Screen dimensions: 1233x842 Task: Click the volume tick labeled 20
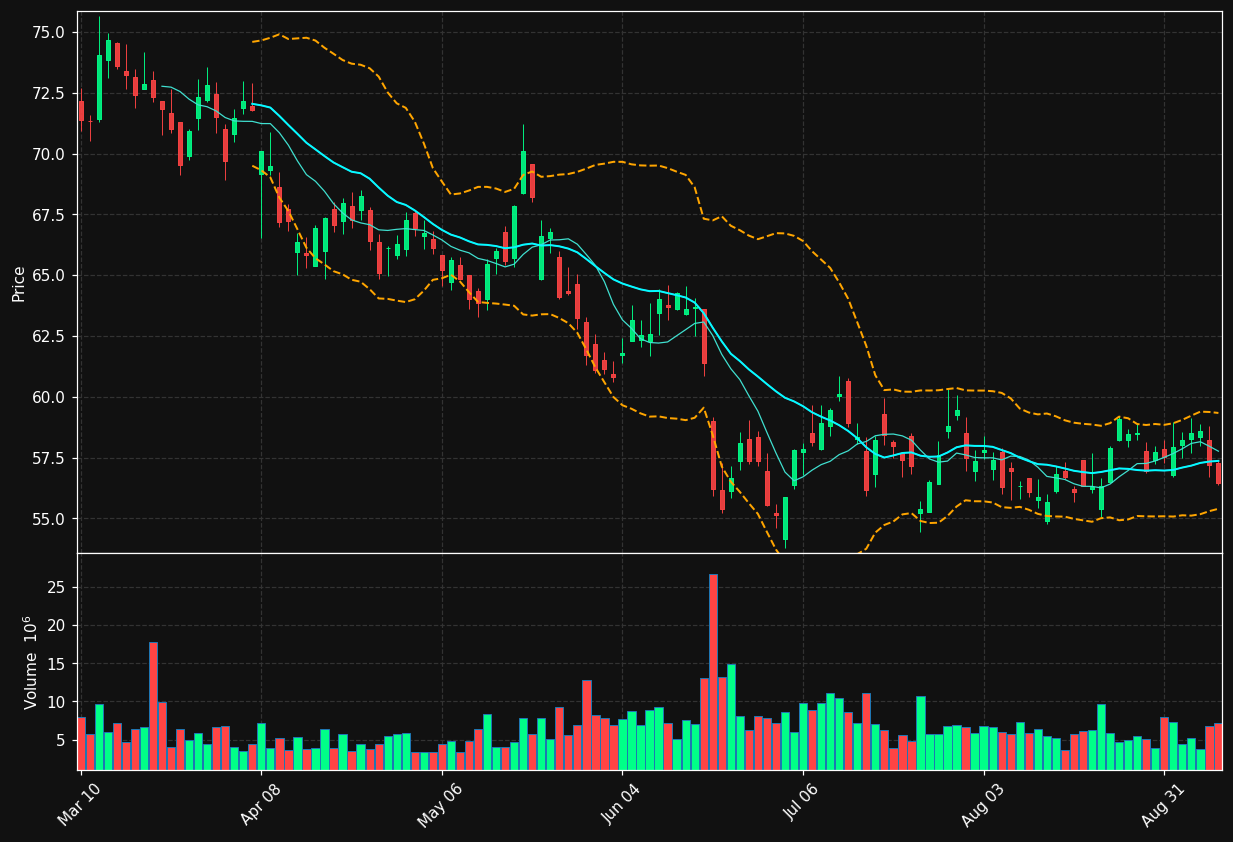[x=57, y=625]
